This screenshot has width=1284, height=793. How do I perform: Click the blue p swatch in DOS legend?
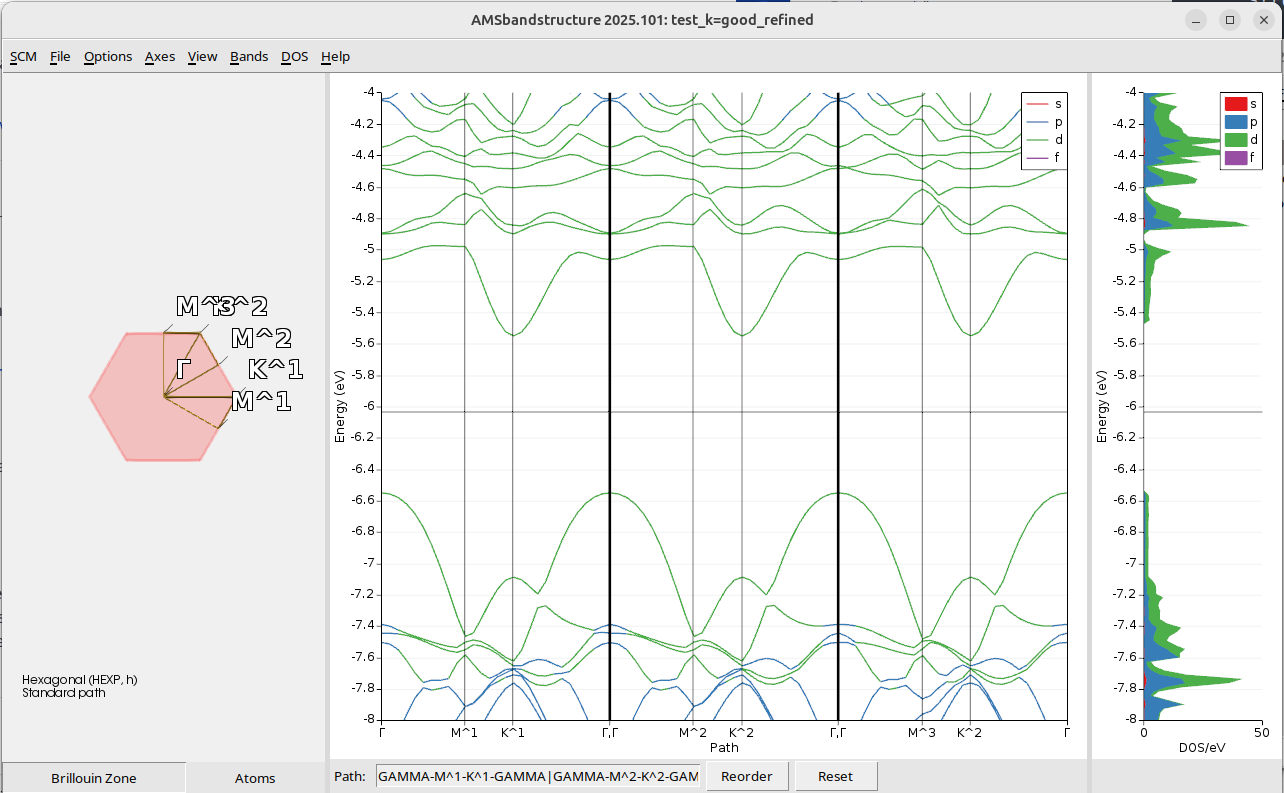[1235, 122]
